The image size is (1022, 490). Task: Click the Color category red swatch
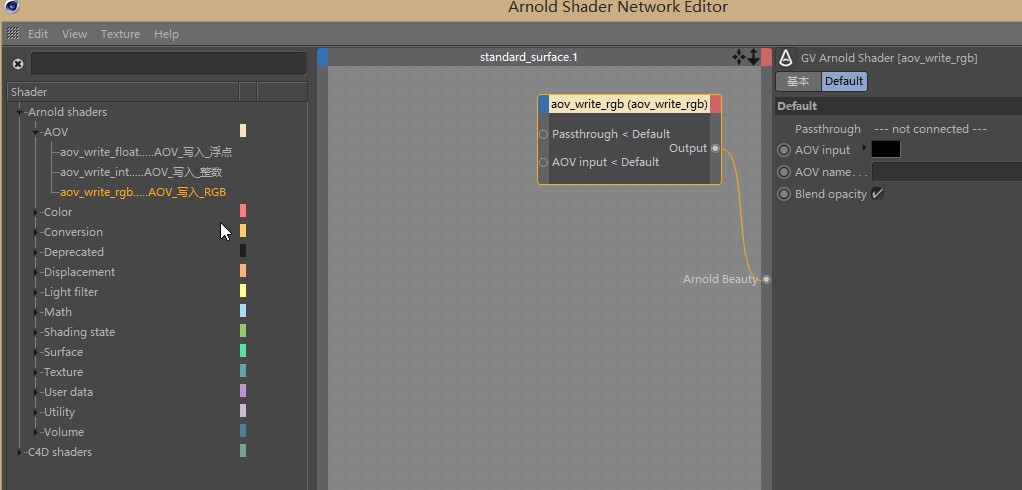[x=243, y=210]
